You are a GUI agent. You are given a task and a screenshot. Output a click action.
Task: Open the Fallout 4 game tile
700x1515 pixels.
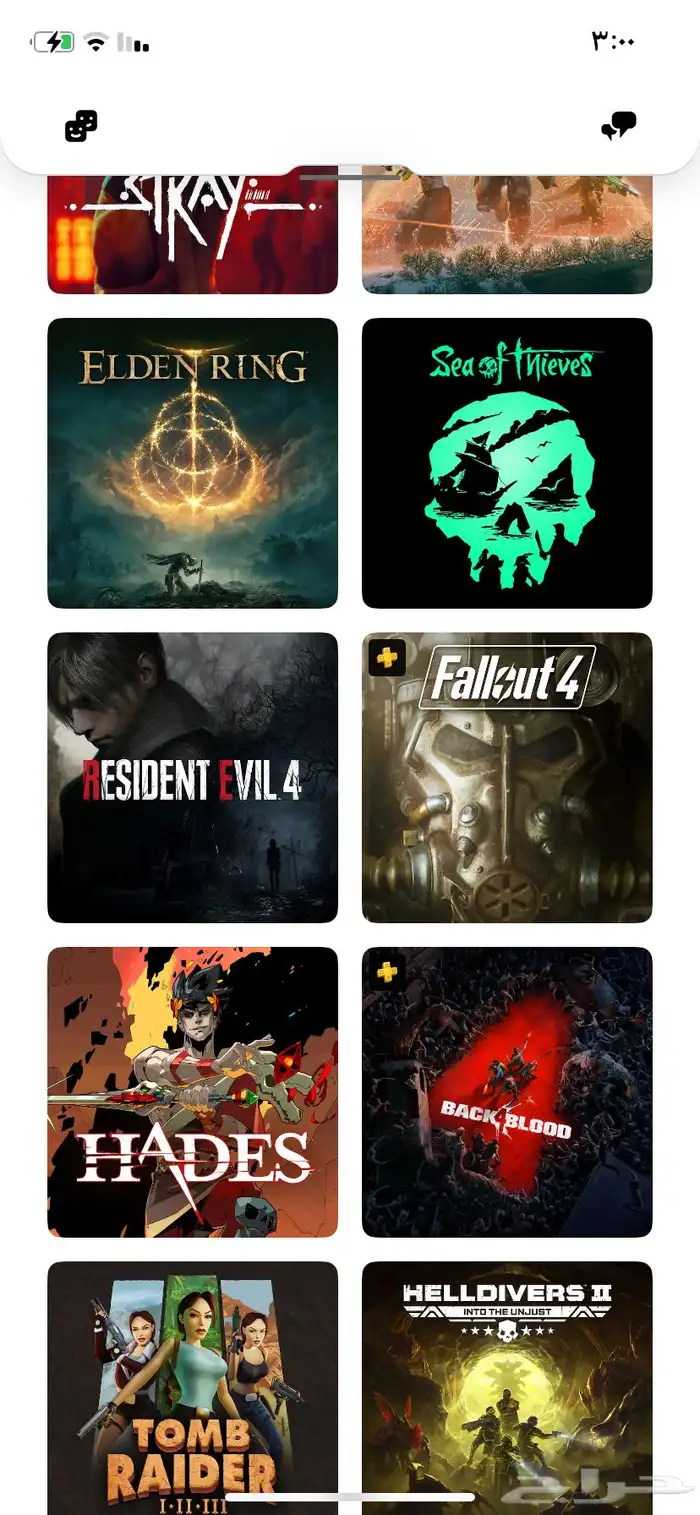click(x=507, y=777)
